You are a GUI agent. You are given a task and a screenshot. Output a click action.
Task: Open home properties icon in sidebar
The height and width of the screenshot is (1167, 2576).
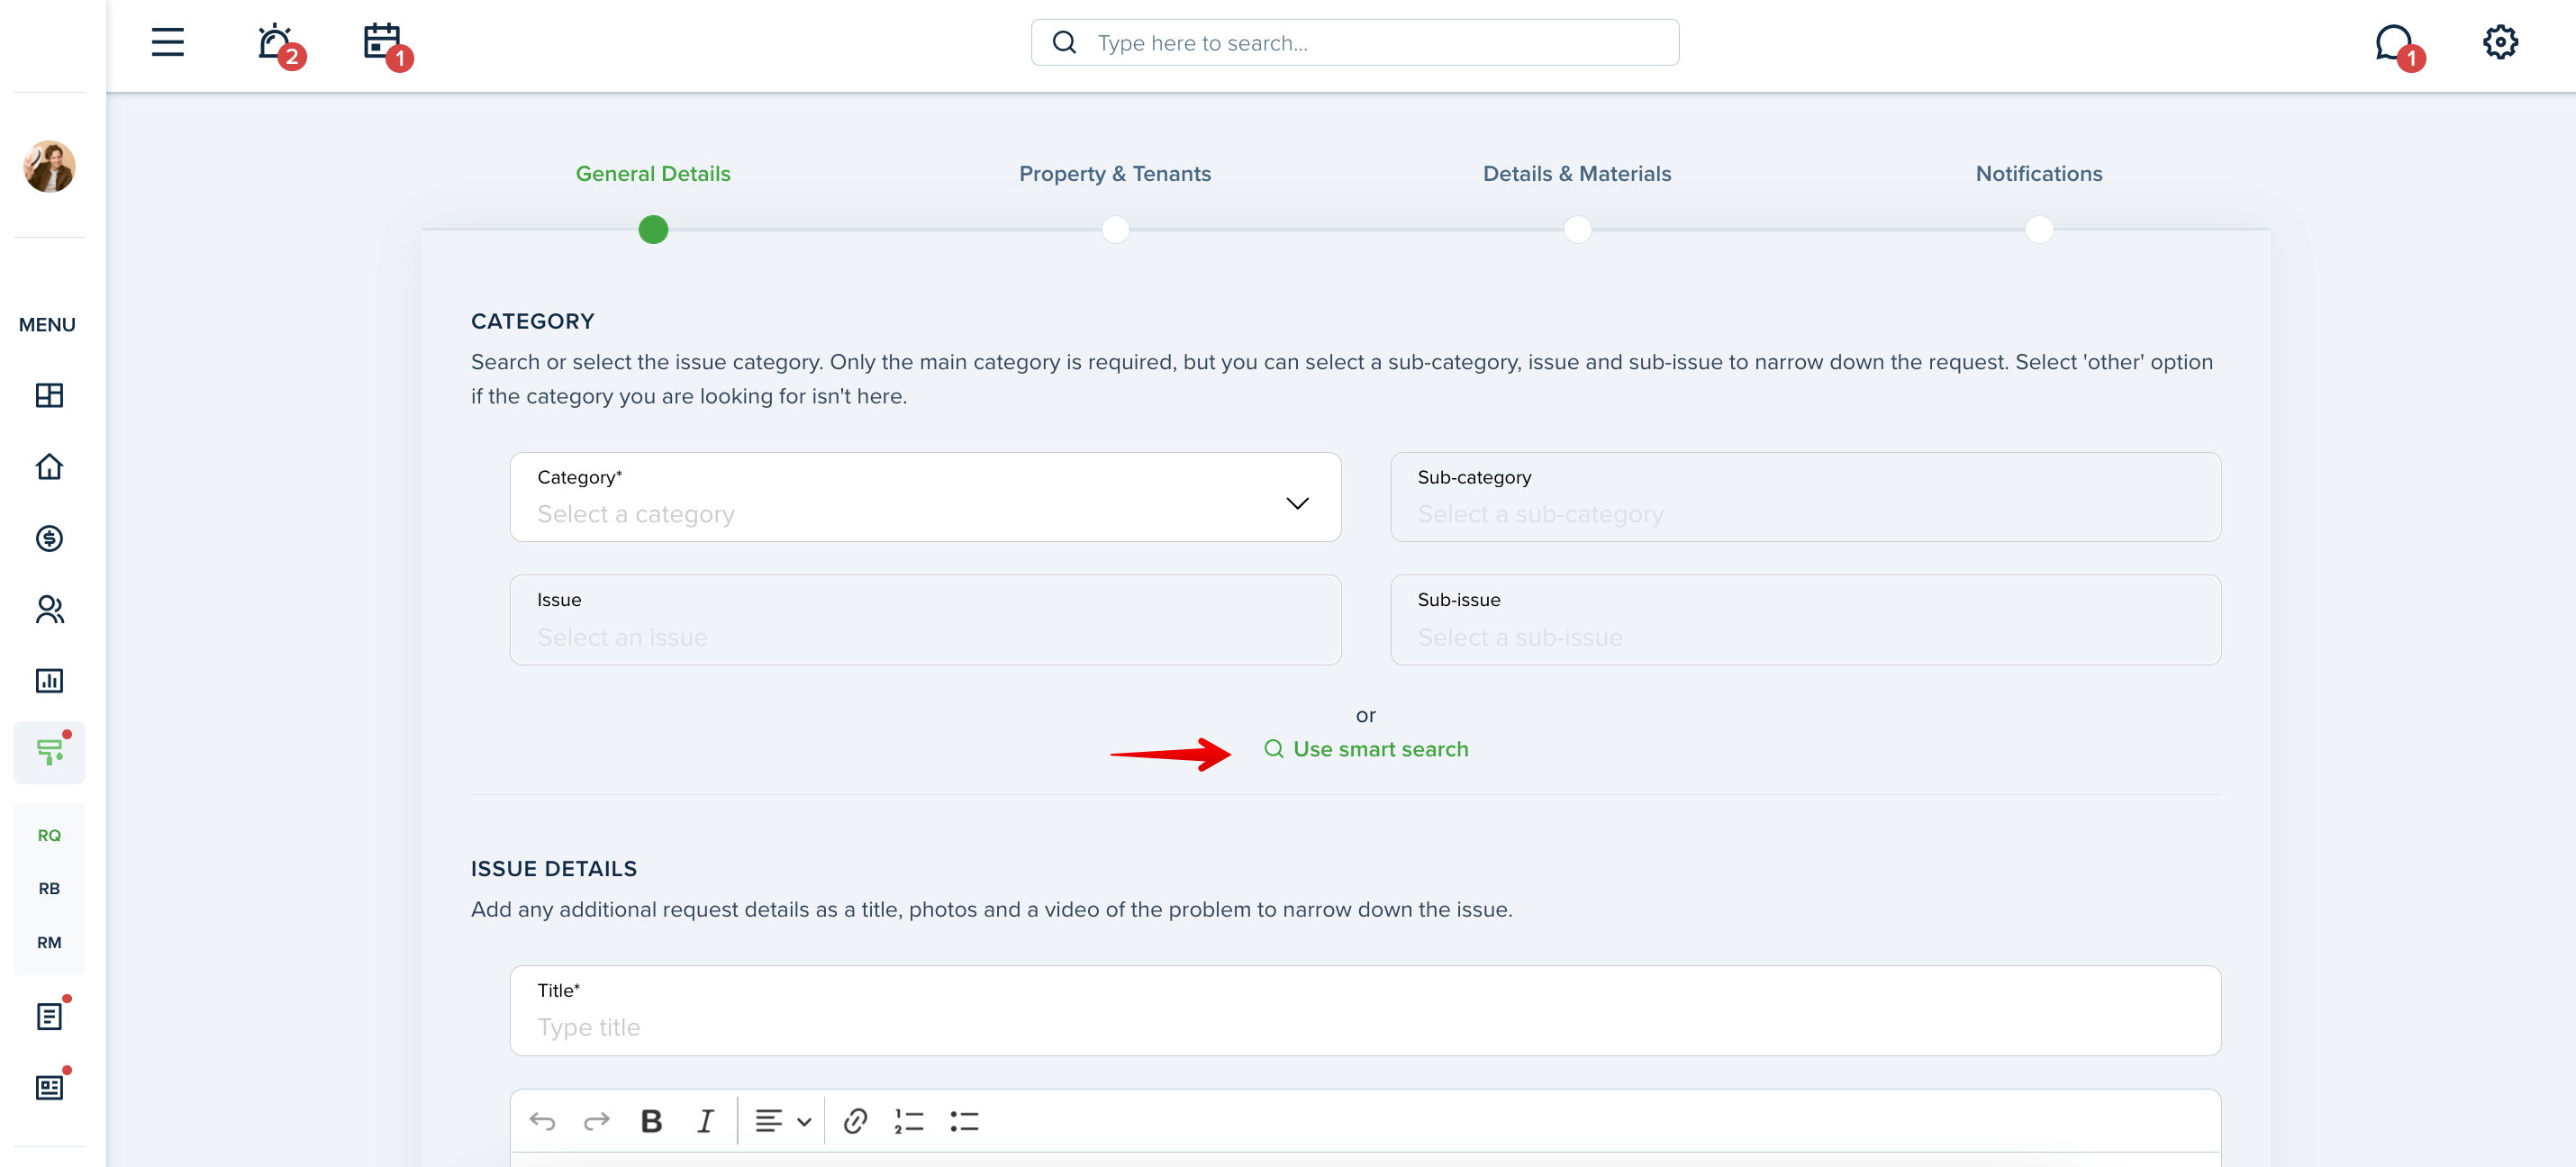click(49, 467)
